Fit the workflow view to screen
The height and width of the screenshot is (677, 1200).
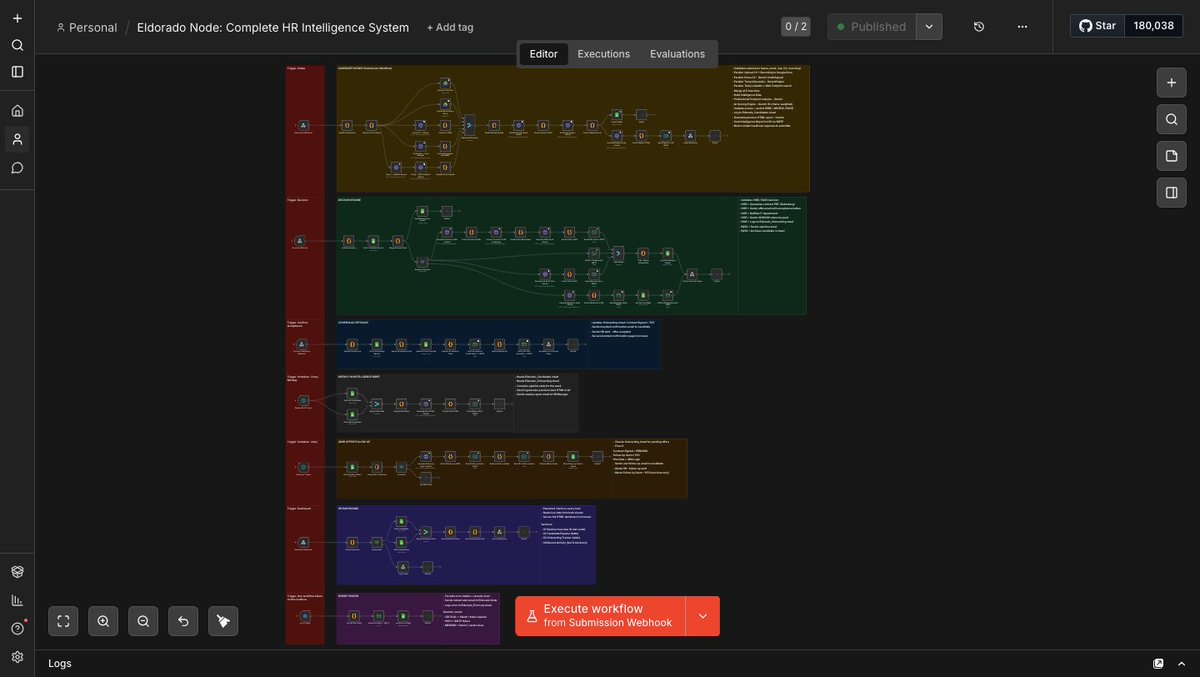coord(63,621)
